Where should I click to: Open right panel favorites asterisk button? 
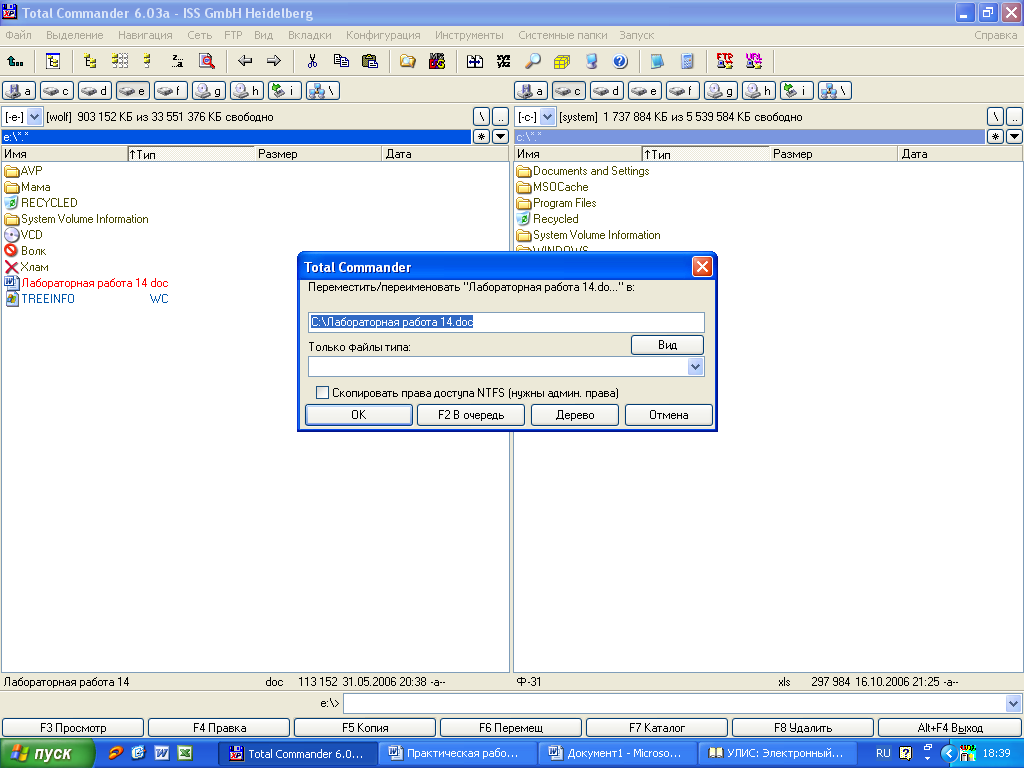click(995, 136)
